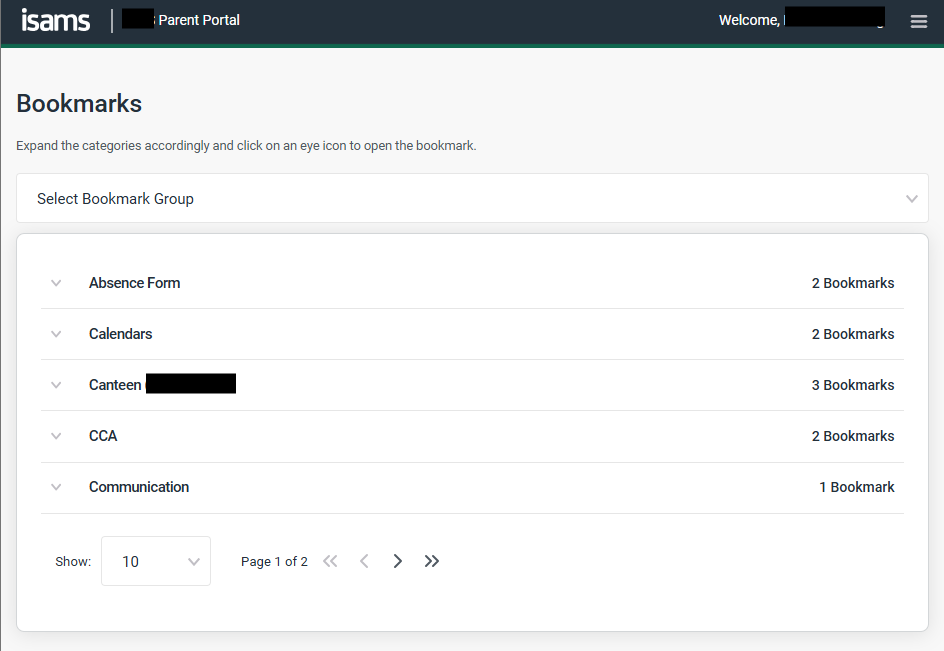Select the Calendars row label
The width and height of the screenshot is (944, 651).
pyautogui.click(x=120, y=334)
